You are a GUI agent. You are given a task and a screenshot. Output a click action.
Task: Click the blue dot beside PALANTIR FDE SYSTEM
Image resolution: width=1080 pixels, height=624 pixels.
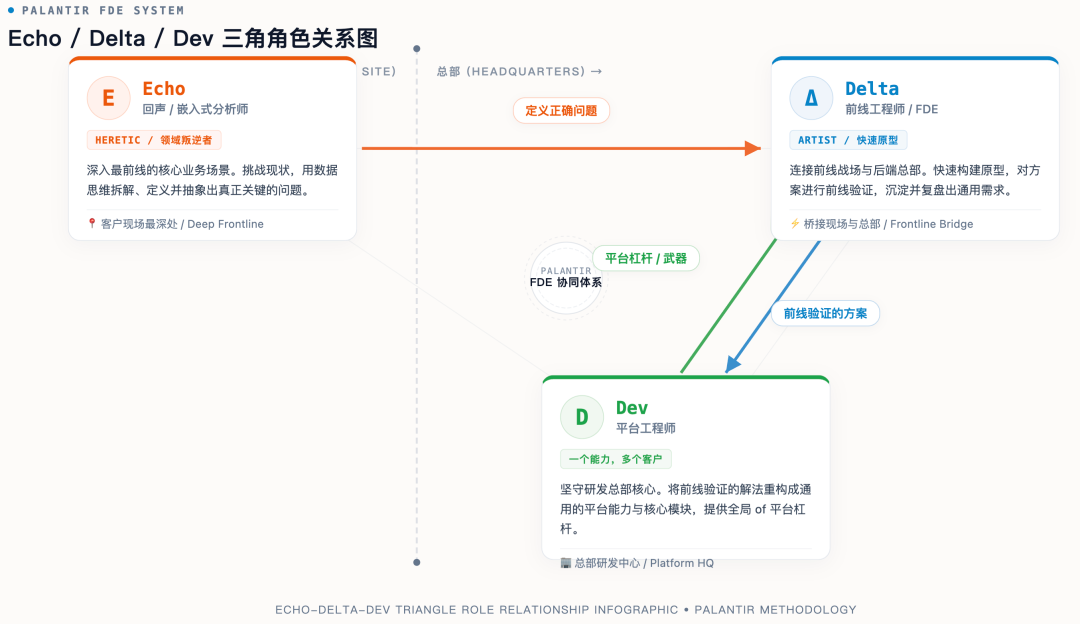pyautogui.click(x=11, y=10)
